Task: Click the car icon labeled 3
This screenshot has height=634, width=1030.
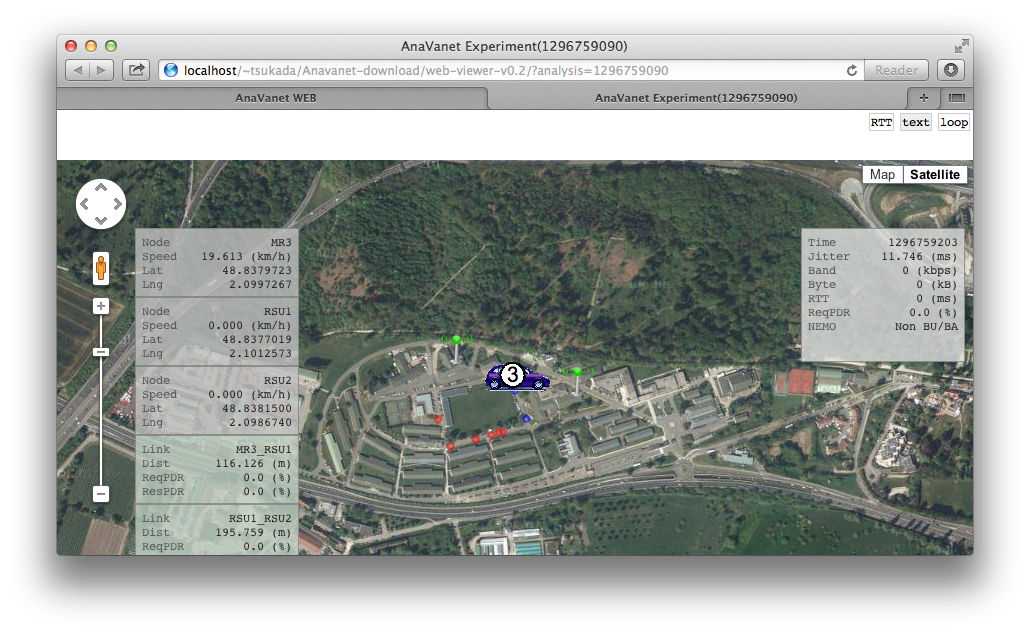Action: (512, 376)
